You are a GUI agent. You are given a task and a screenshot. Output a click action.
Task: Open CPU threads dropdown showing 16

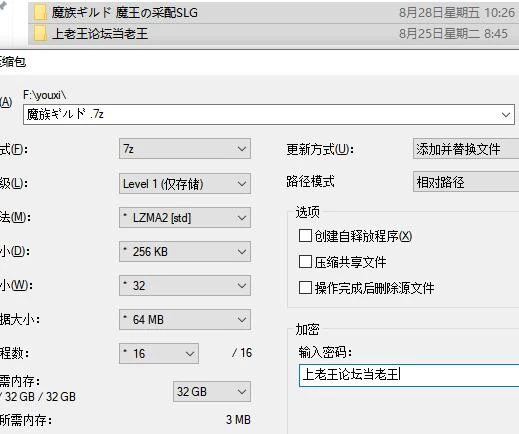click(159, 353)
